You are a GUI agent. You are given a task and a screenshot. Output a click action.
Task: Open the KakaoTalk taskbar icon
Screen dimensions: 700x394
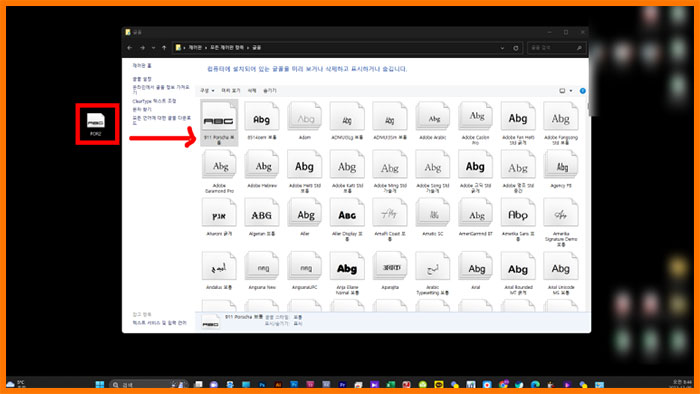click(x=439, y=384)
